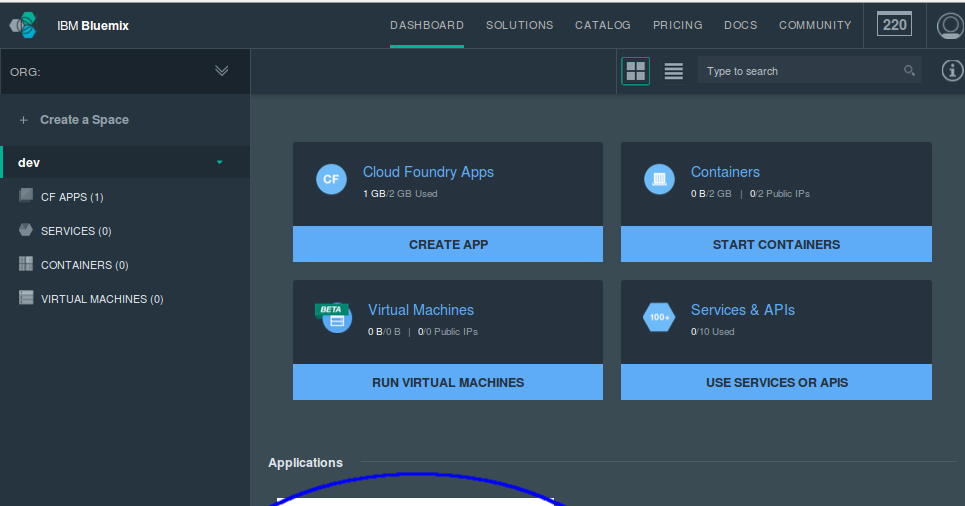Click the Applications section heading
Viewport: 965px width, 506px height.
click(x=305, y=463)
